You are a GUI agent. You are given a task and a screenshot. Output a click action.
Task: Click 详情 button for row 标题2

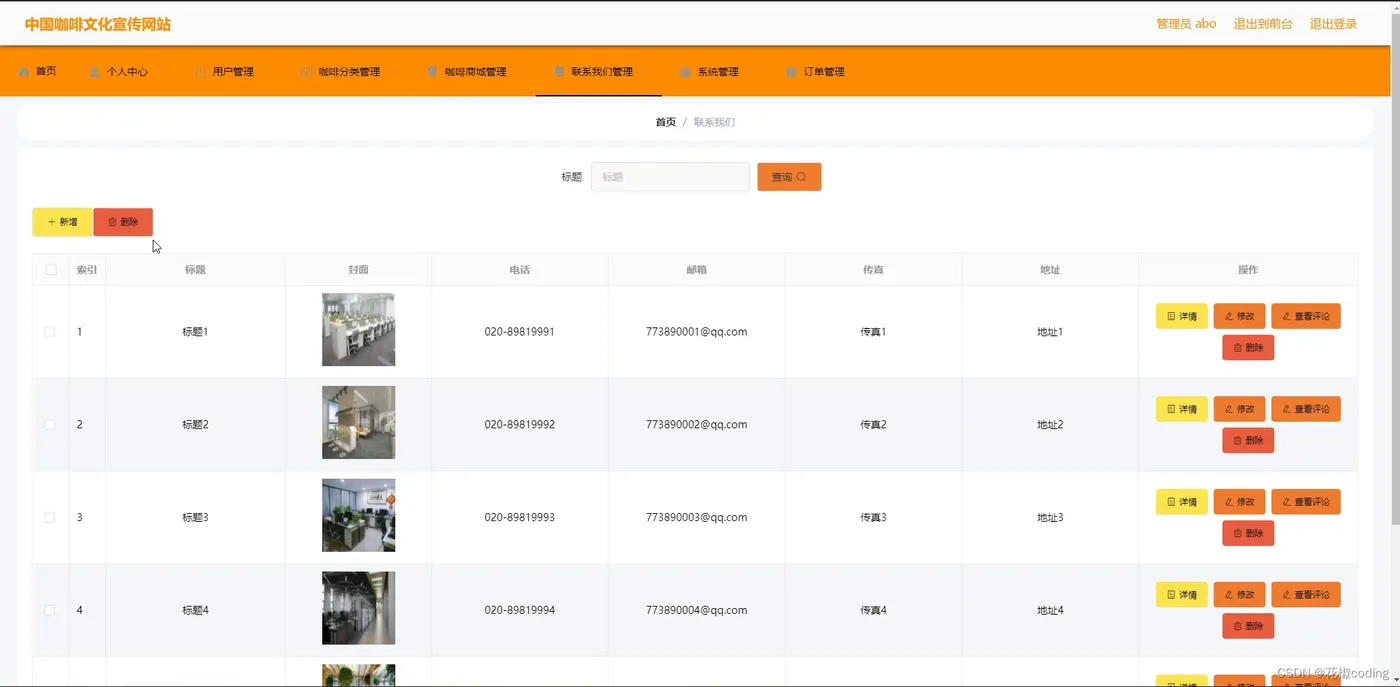tap(1182, 409)
